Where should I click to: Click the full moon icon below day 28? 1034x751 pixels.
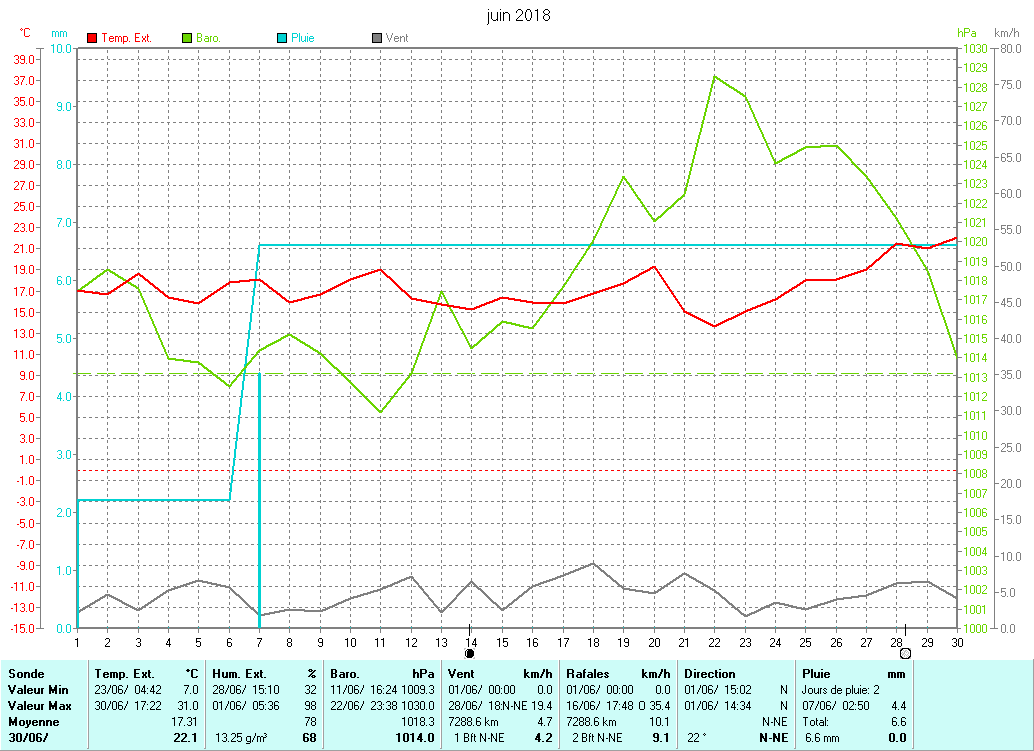pos(905,653)
